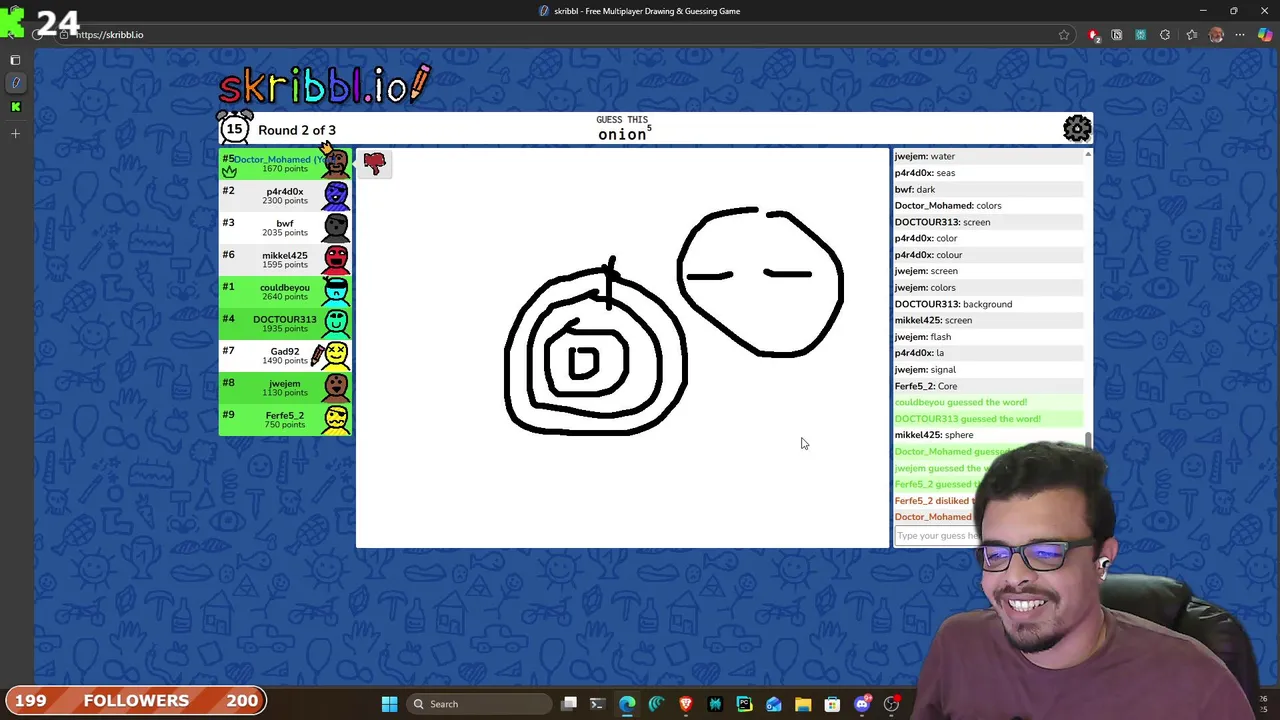This screenshot has width=1280, height=720.
Task: Open Discord from the taskbar
Action: tap(862, 704)
